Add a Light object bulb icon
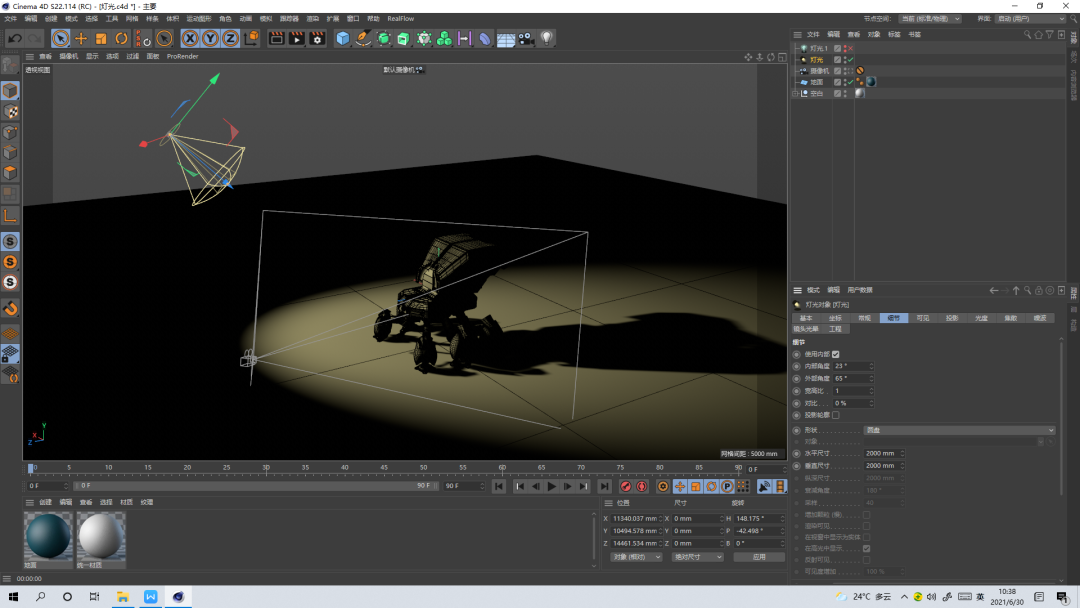The width and height of the screenshot is (1080, 608). click(x=547, y=39)
